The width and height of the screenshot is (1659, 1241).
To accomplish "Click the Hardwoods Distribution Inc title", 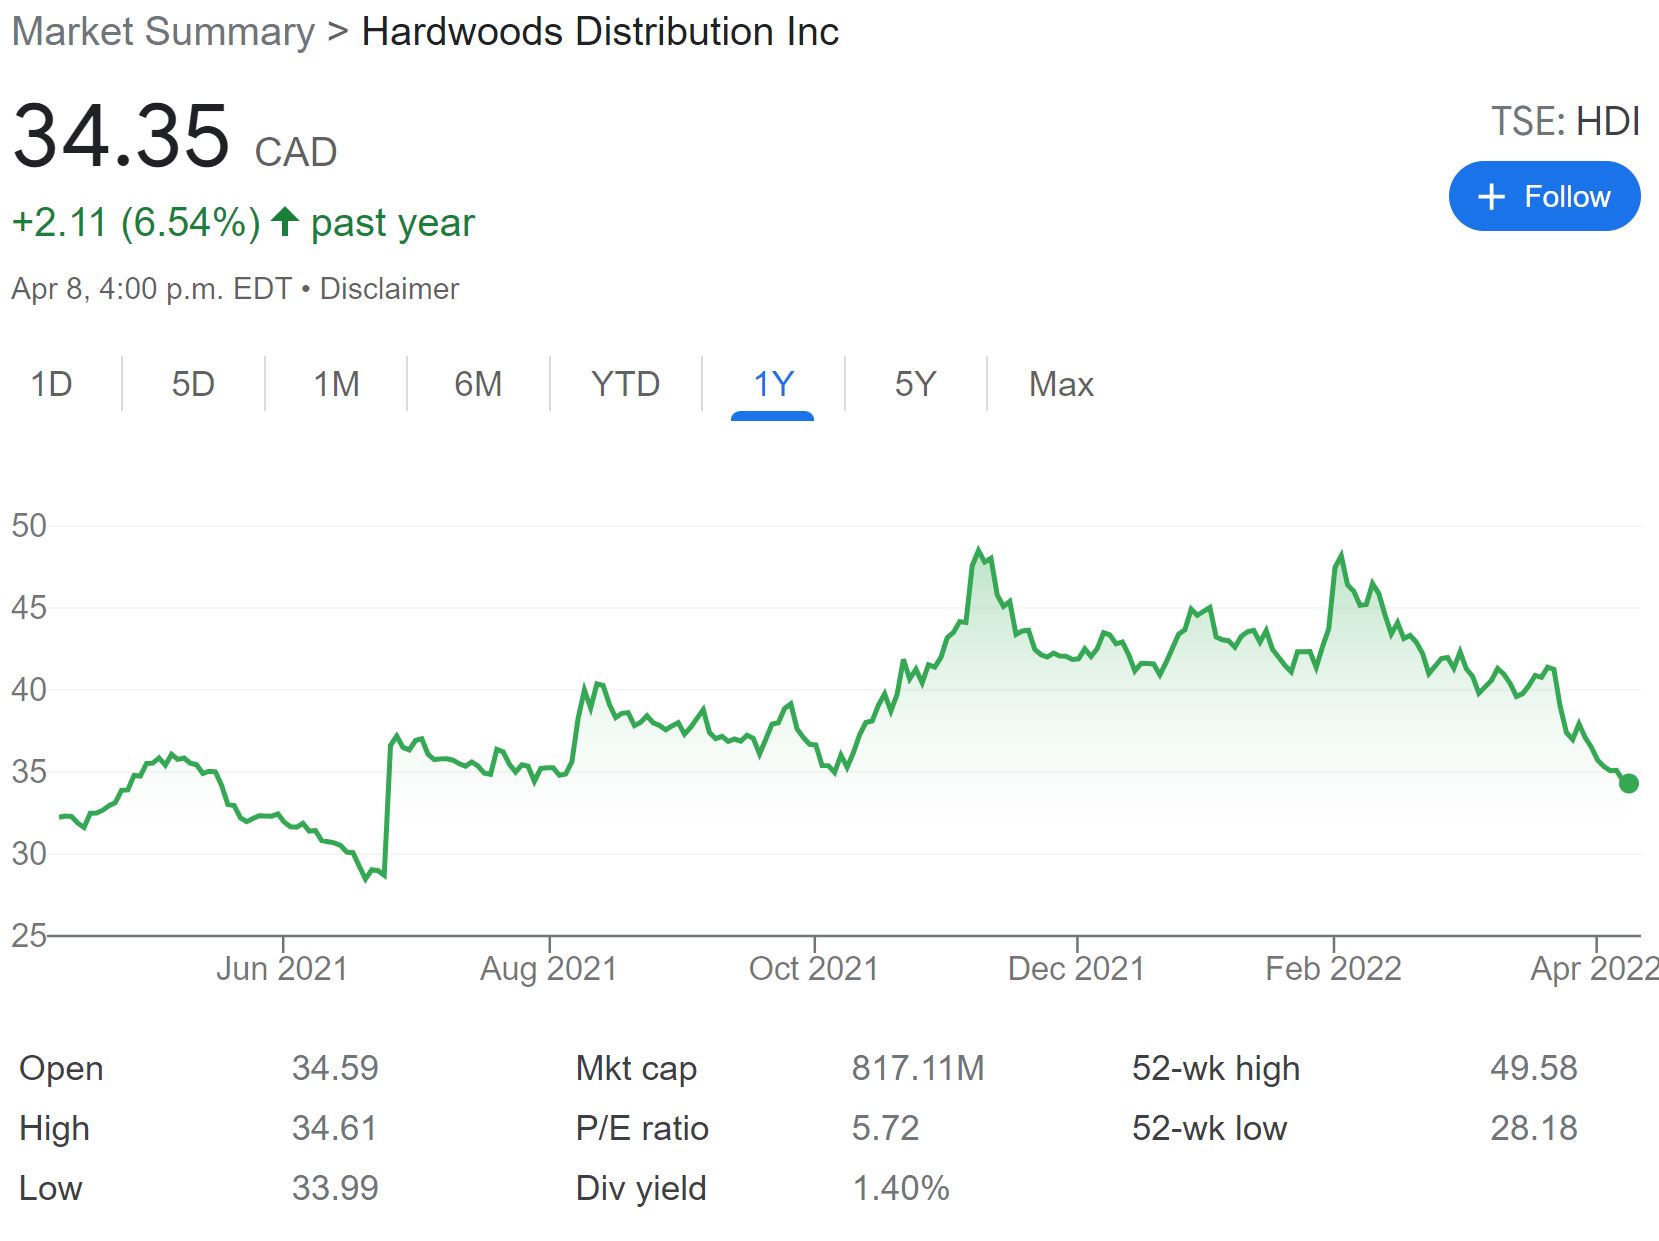I will pos(600,32).
